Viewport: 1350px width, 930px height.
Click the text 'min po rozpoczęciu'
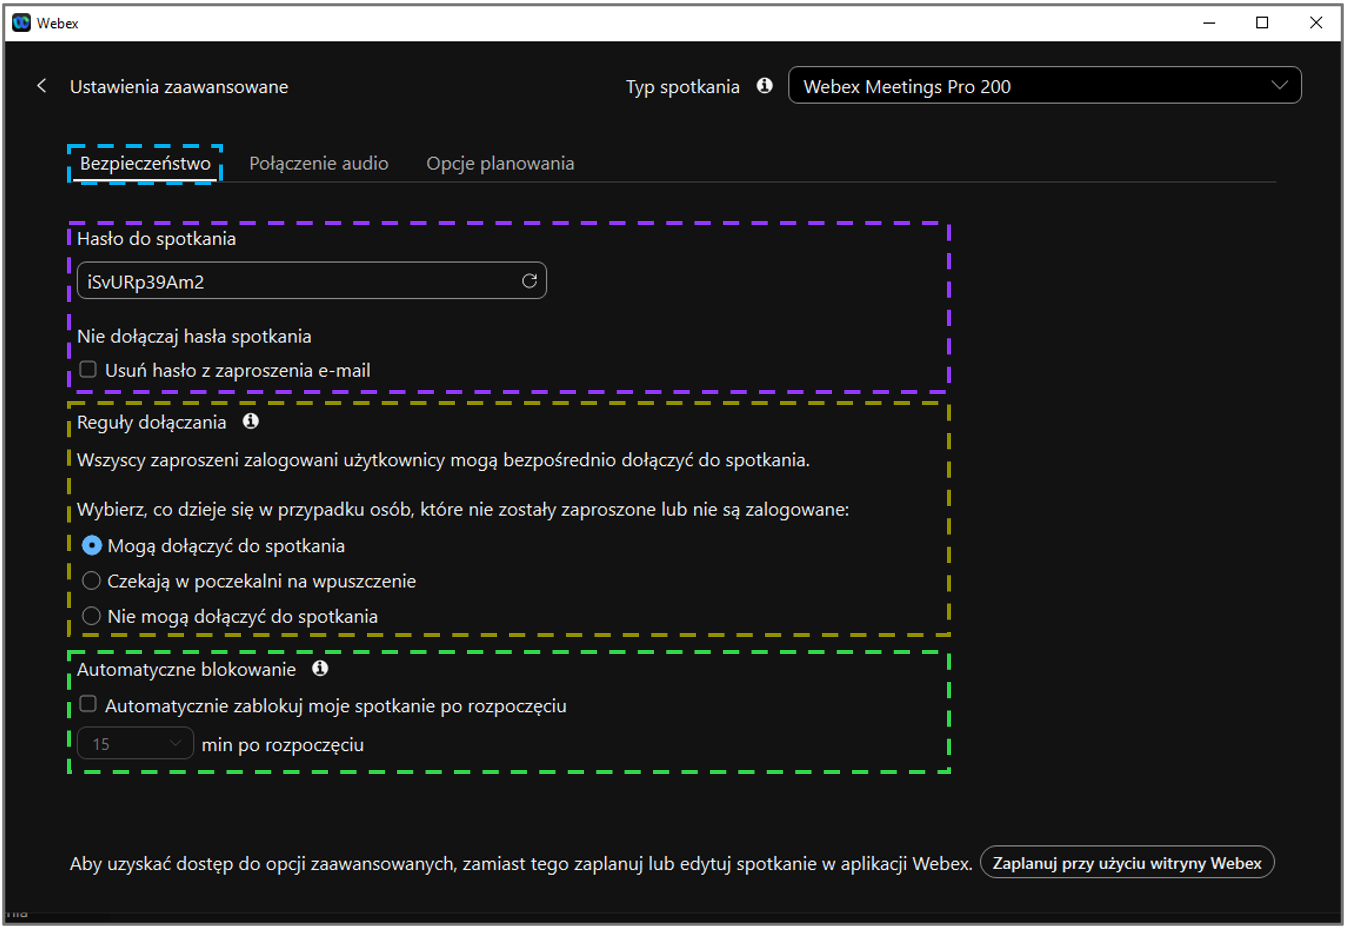tap(283, 745)
